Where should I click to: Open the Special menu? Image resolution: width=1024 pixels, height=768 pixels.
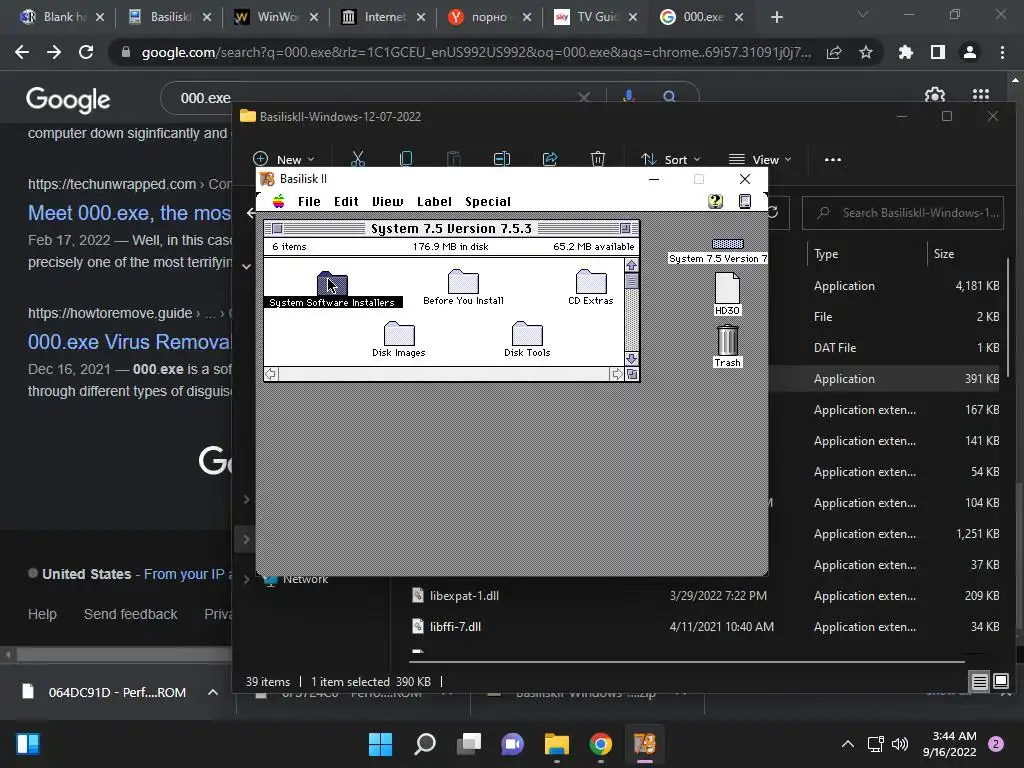(488, 201)
